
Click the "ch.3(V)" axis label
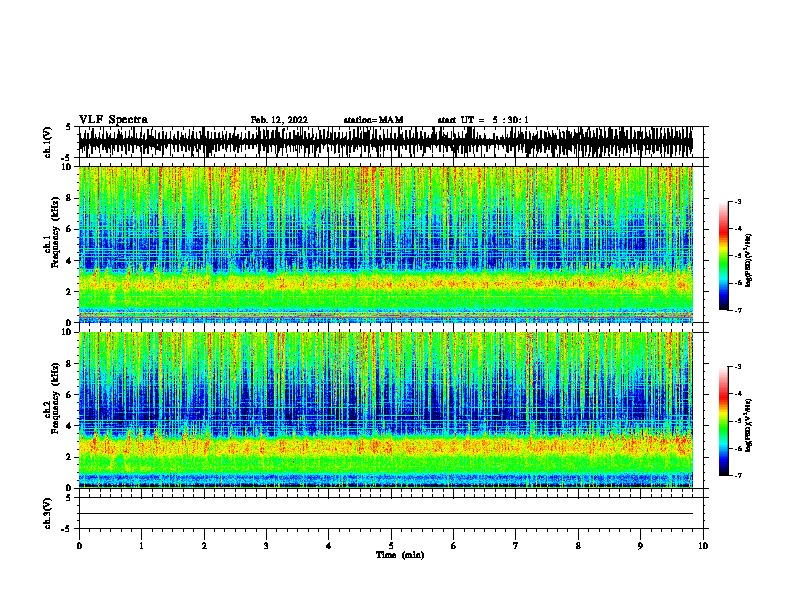(x=48, y=513)
